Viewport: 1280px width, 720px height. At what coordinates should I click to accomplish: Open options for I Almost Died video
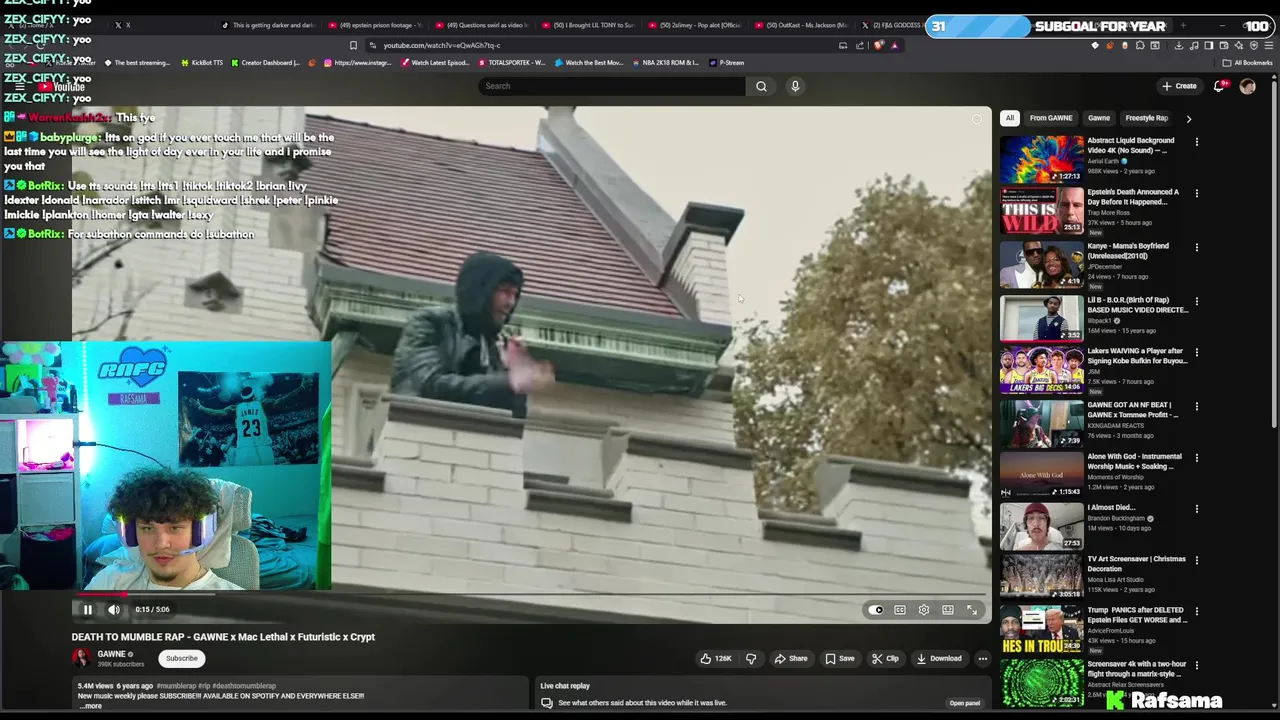[x=1196, y=509]
